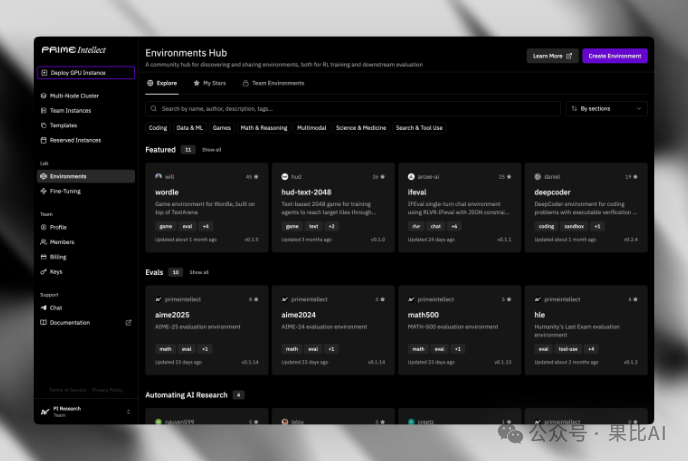This screenshot has width=688, height=461.
Task: Open the By sections sort dropdown
Action: click(607, 109)
